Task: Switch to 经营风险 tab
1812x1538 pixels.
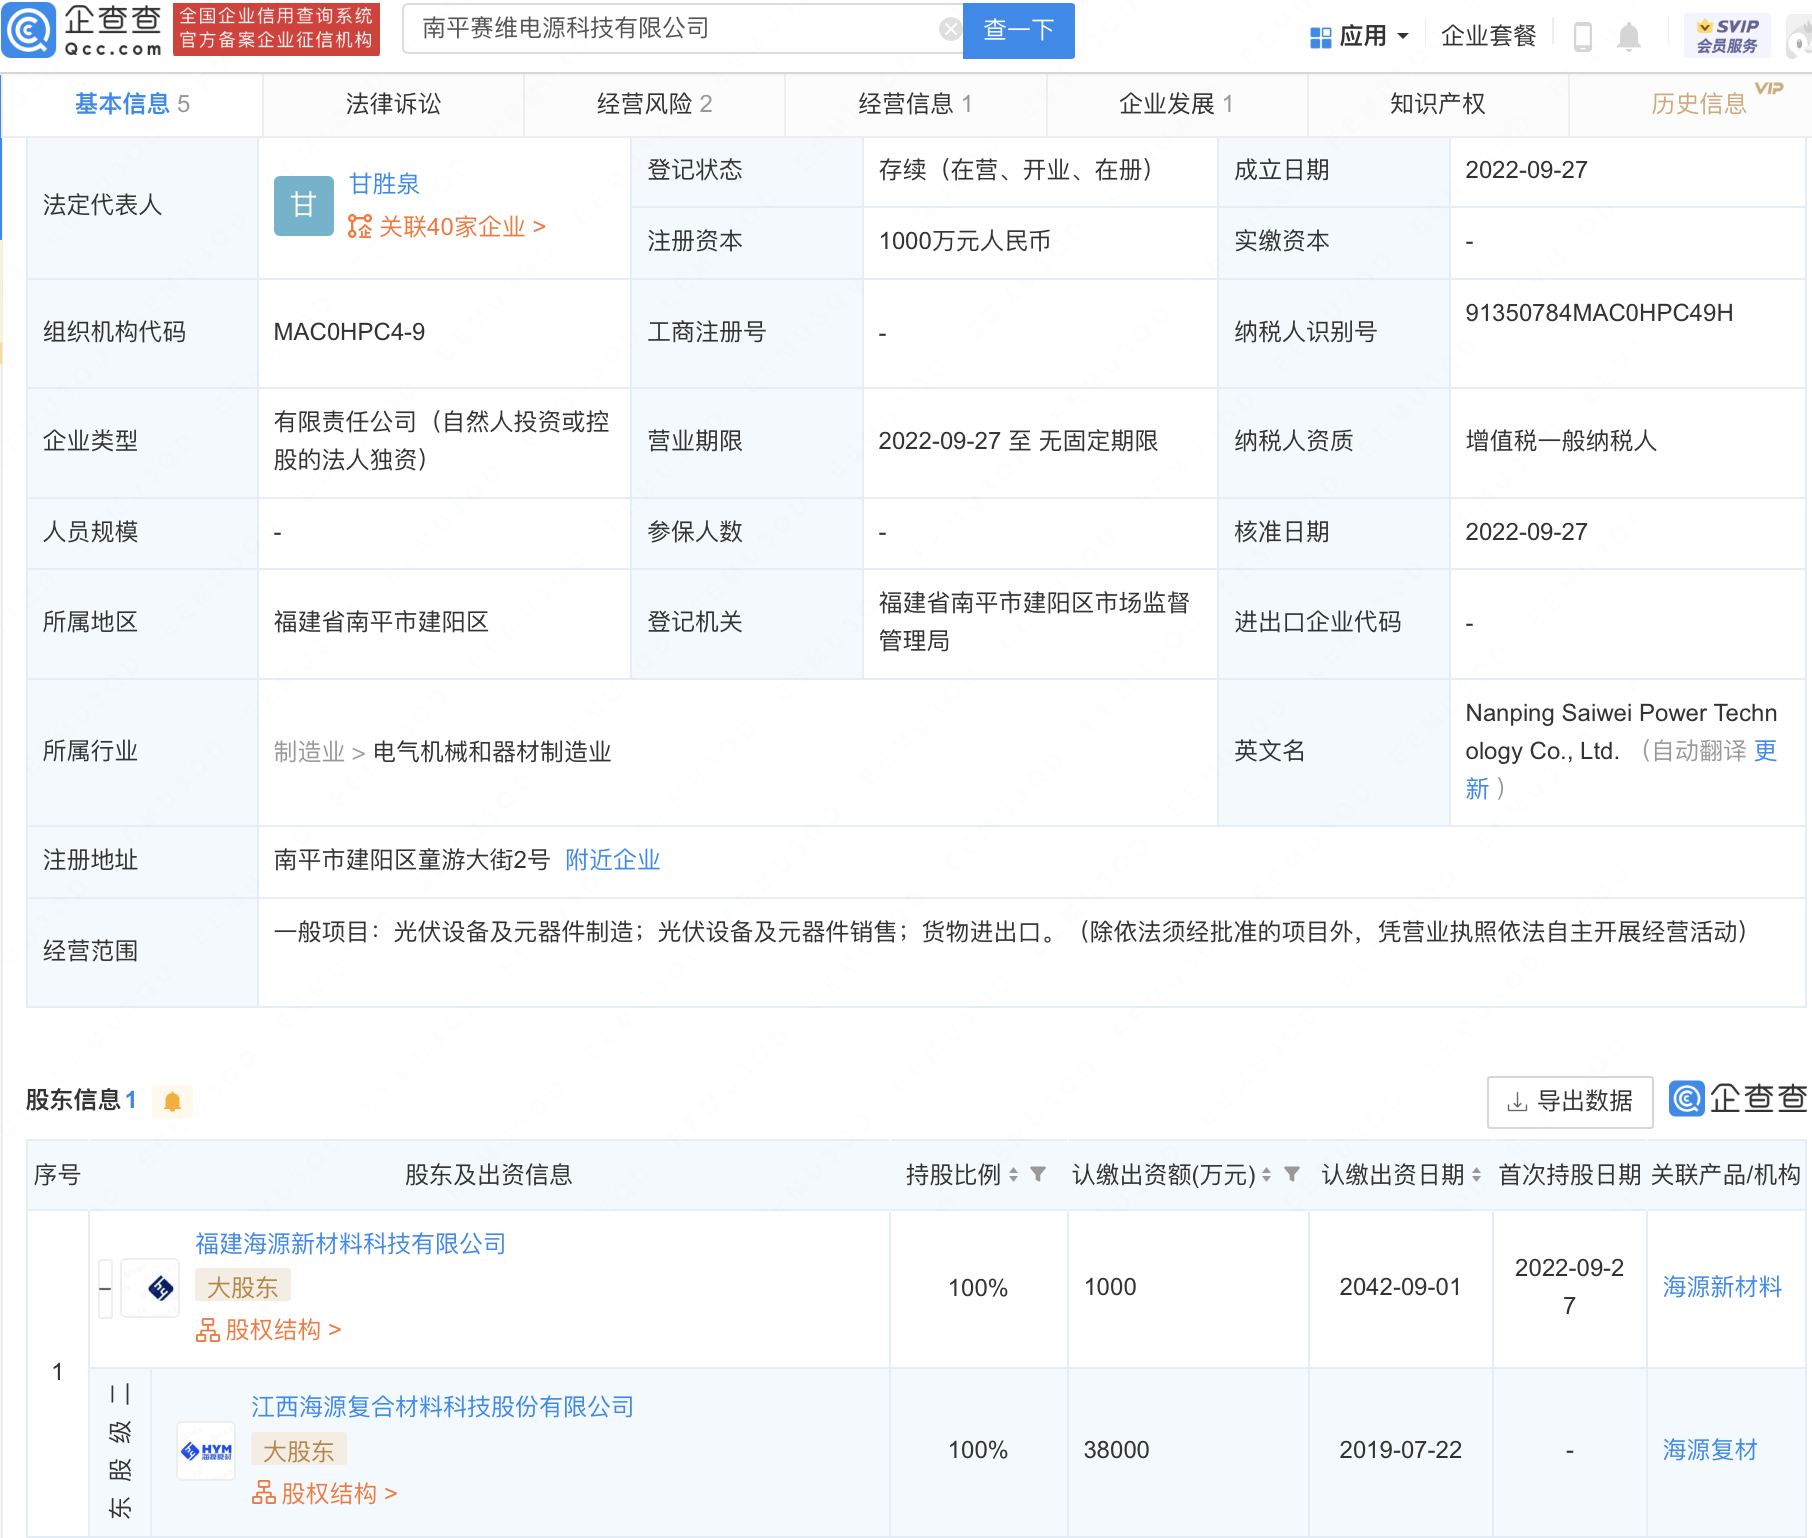Action: pyautogui.click(x=654, y=104)
